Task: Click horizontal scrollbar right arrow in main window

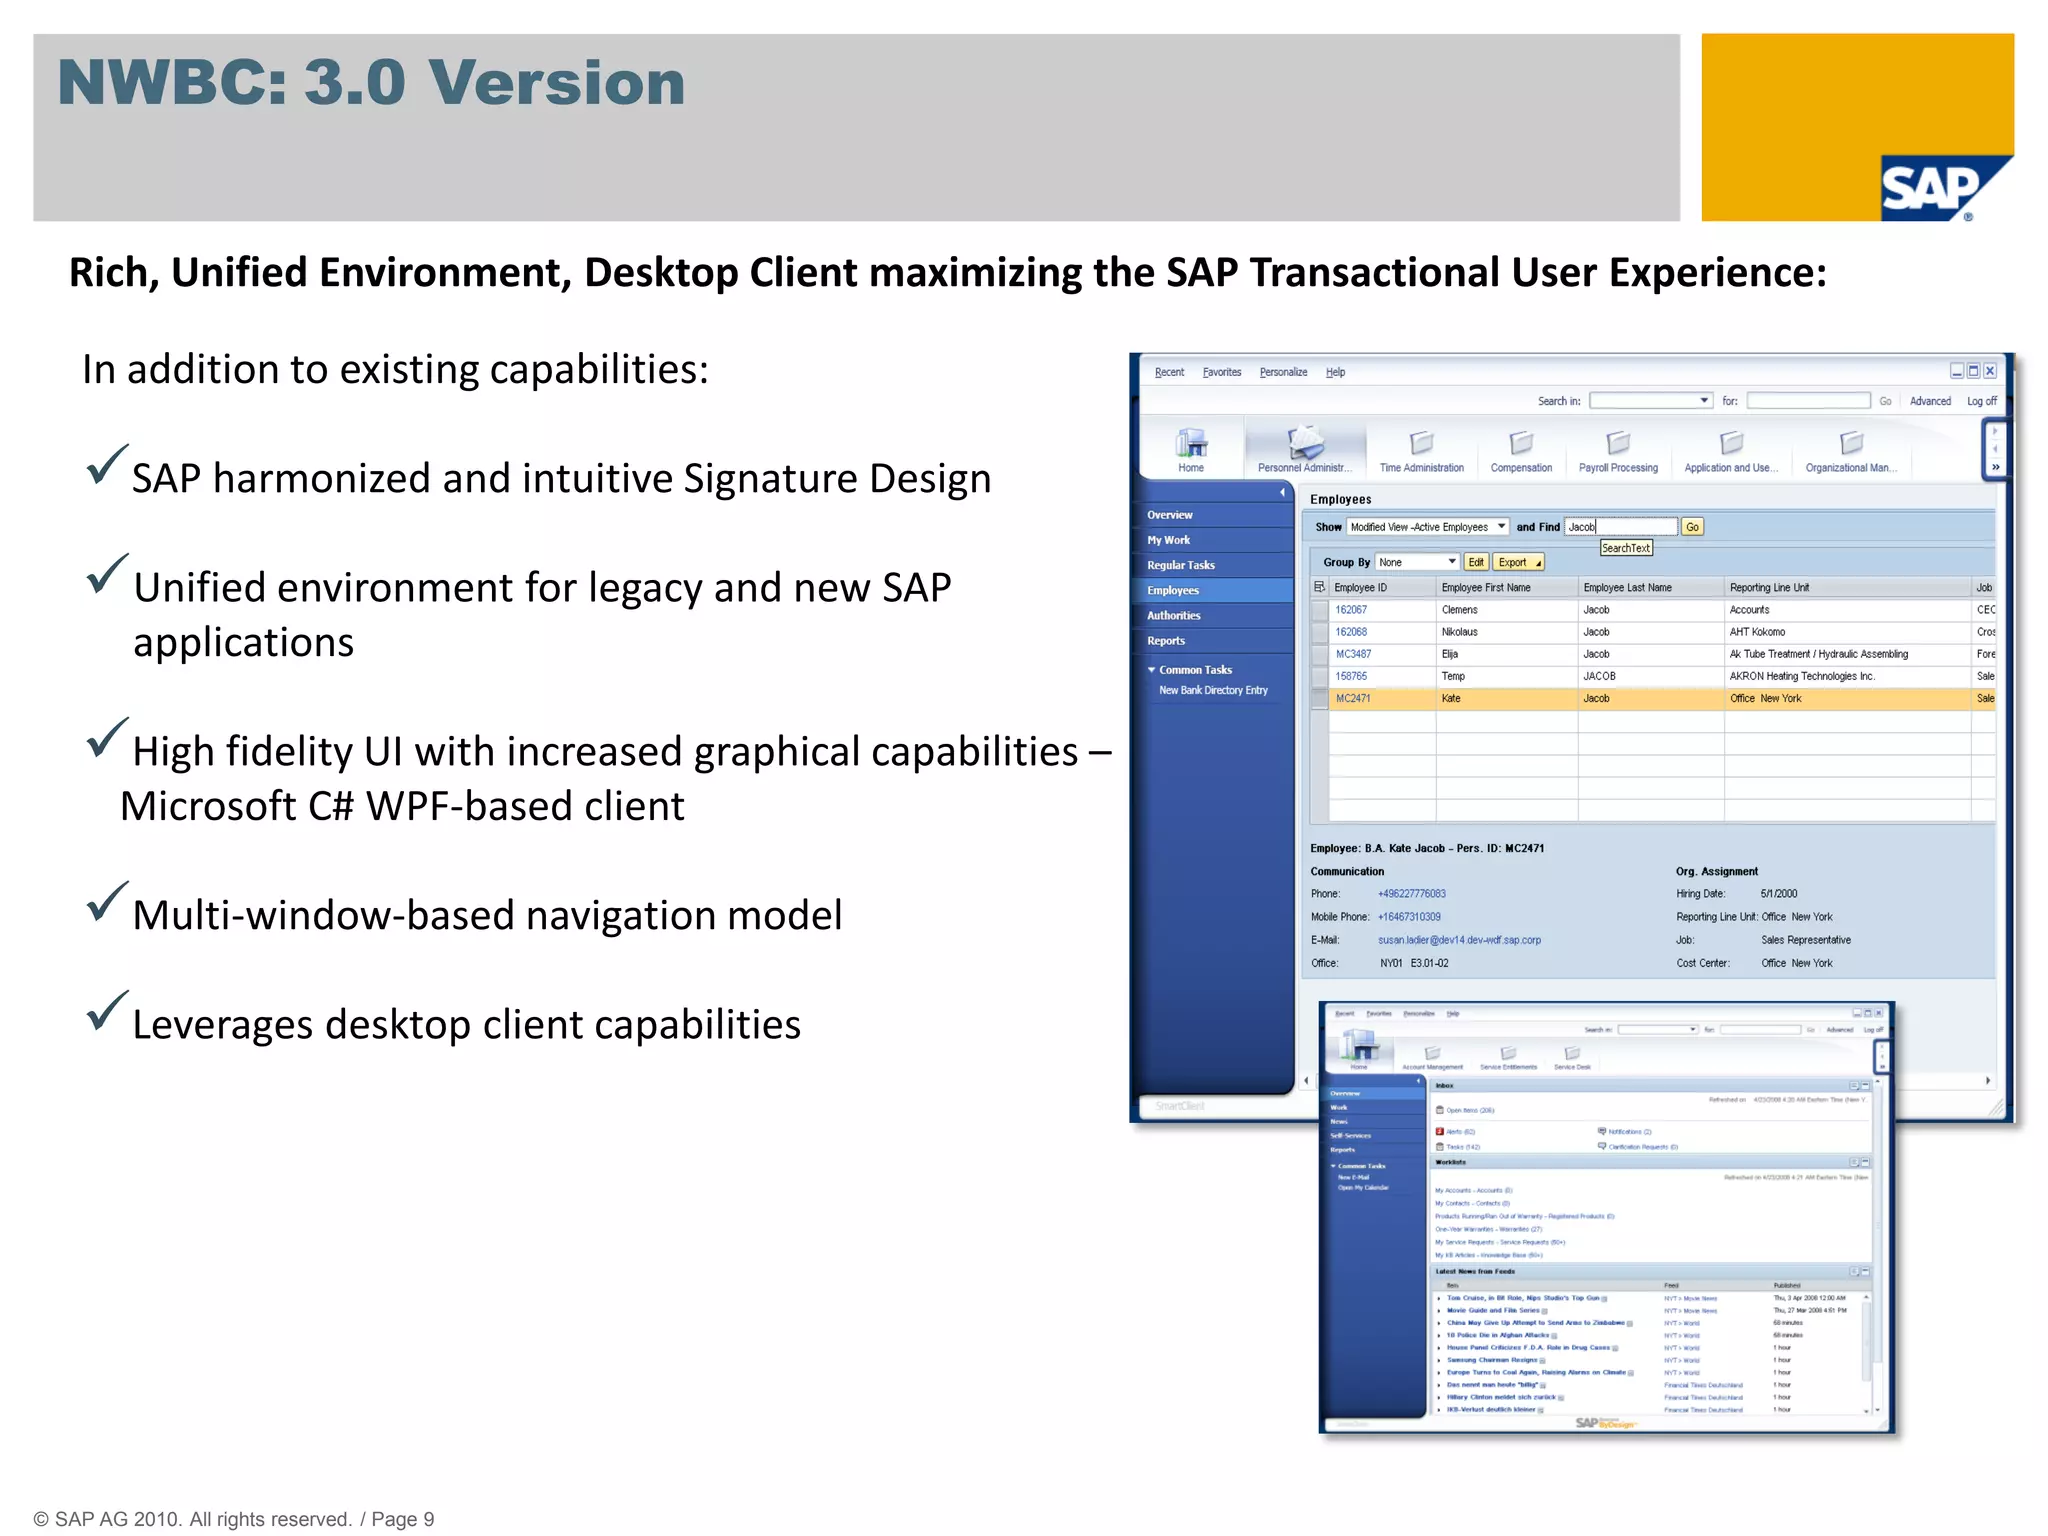Action: [x=1987, y=1081]
